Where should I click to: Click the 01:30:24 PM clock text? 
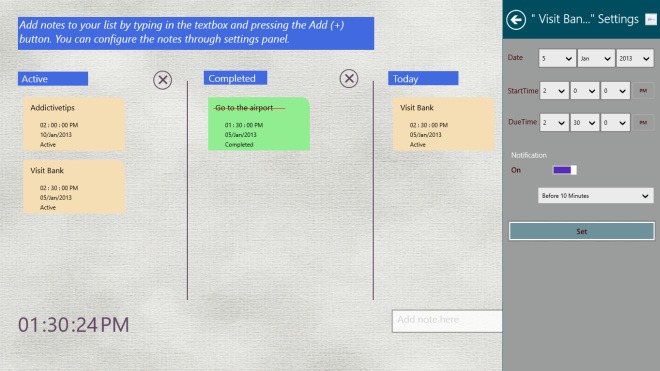tap(74, 325)
